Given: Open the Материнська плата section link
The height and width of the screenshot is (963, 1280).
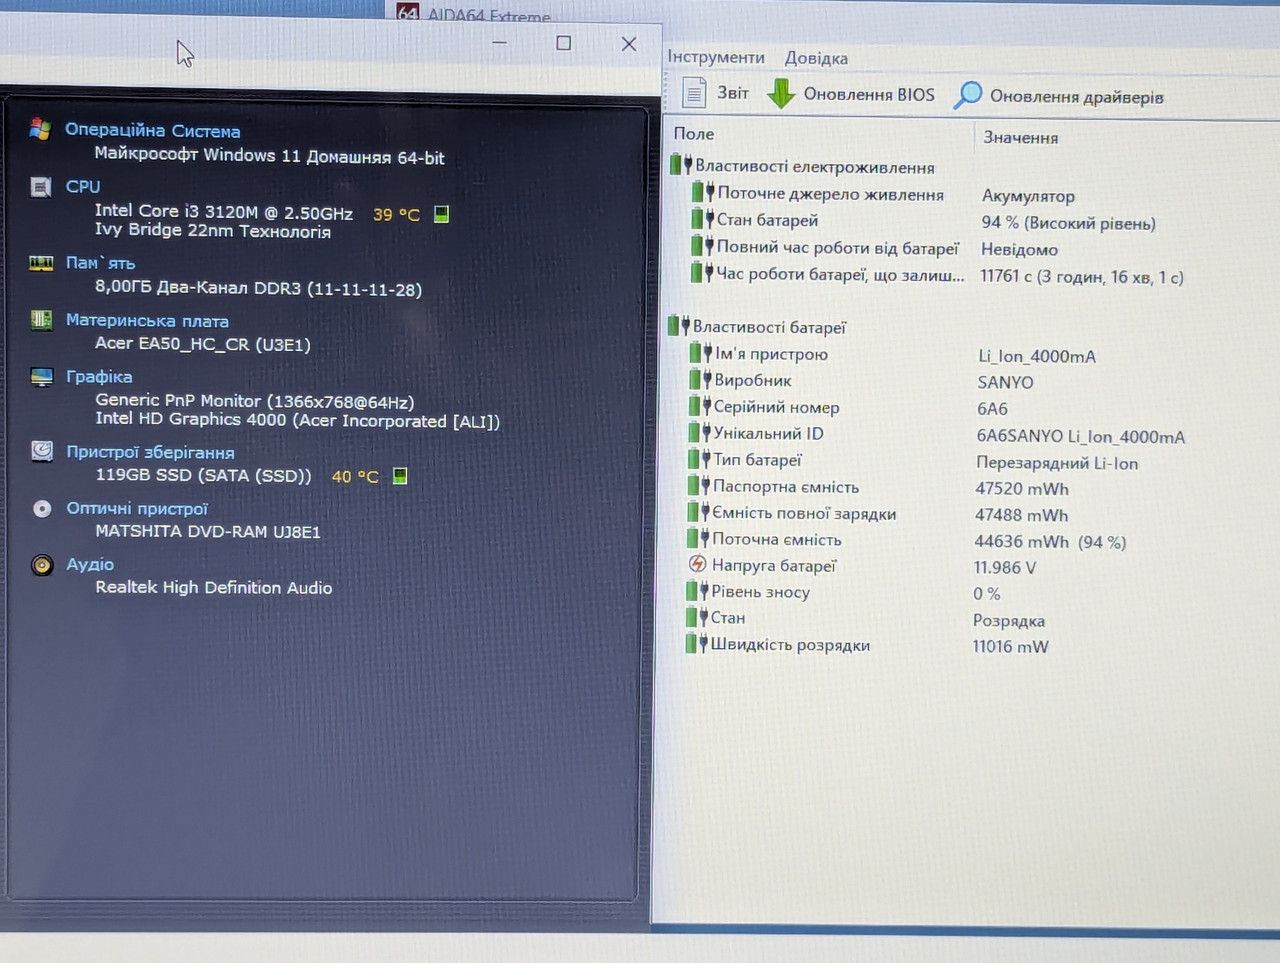Looking at the screenshot, I should click(147, 321).
